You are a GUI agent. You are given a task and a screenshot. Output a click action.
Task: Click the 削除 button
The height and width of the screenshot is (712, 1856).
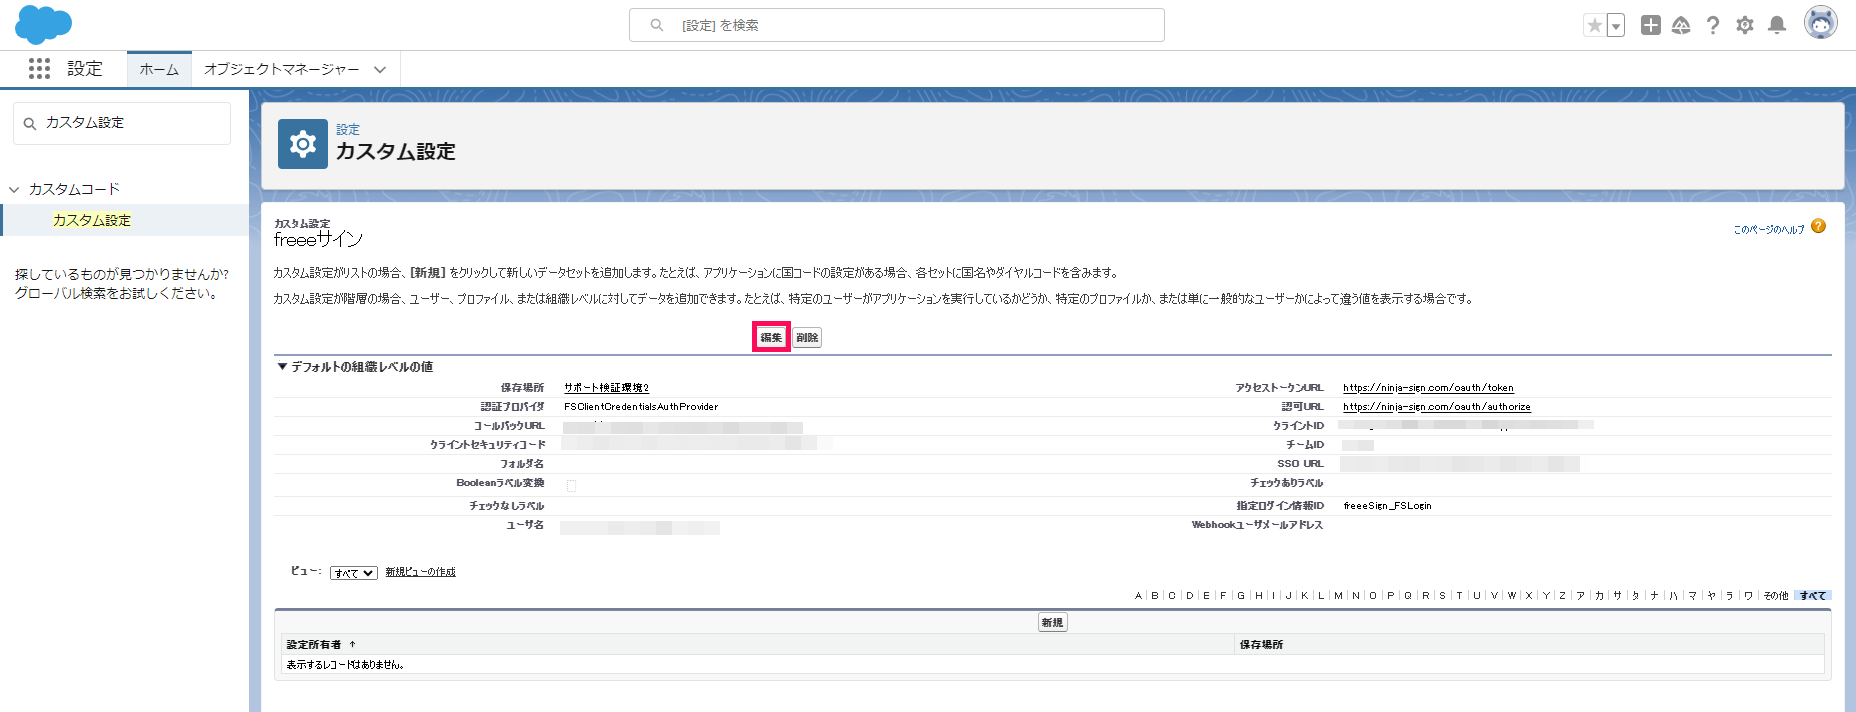pyautogui.click(x=807, y=337)
